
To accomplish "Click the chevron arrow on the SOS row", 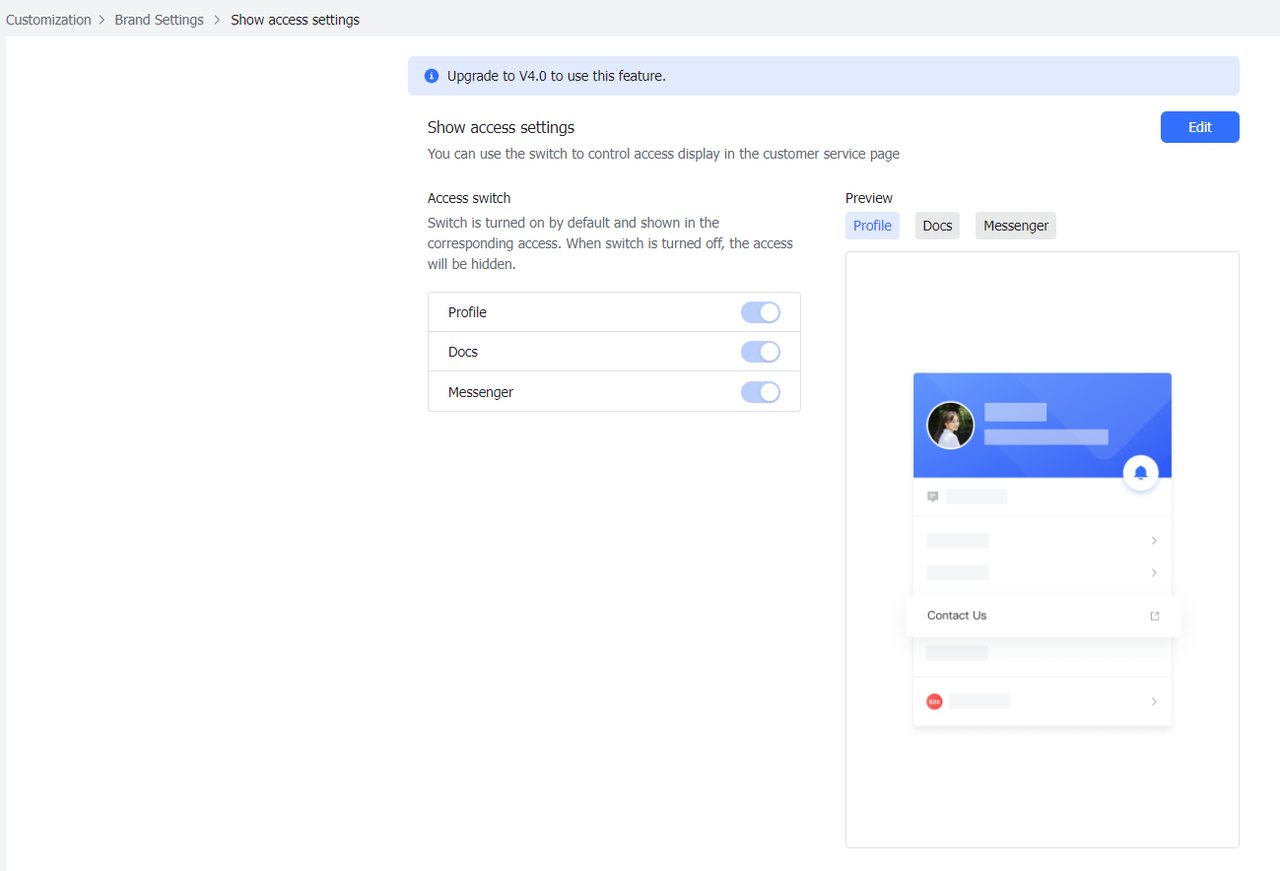I will (1154, 702).
